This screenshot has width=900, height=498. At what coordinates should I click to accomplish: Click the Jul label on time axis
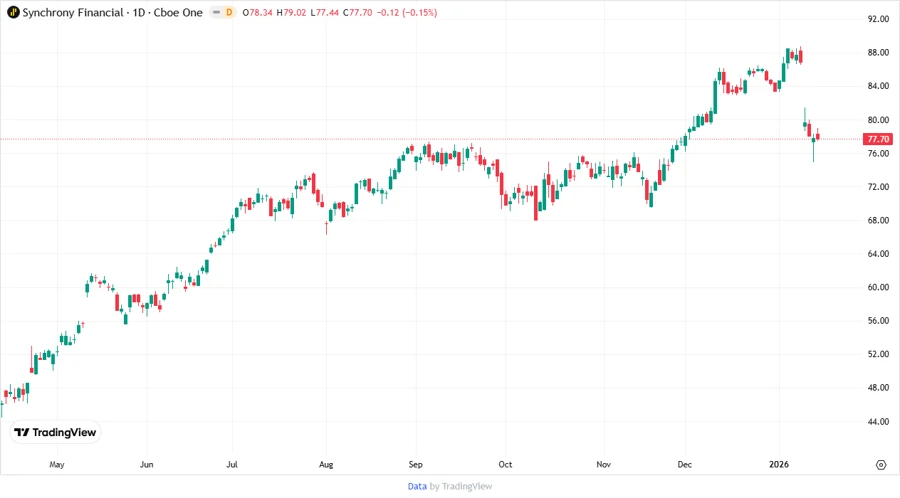click(232, 464)
